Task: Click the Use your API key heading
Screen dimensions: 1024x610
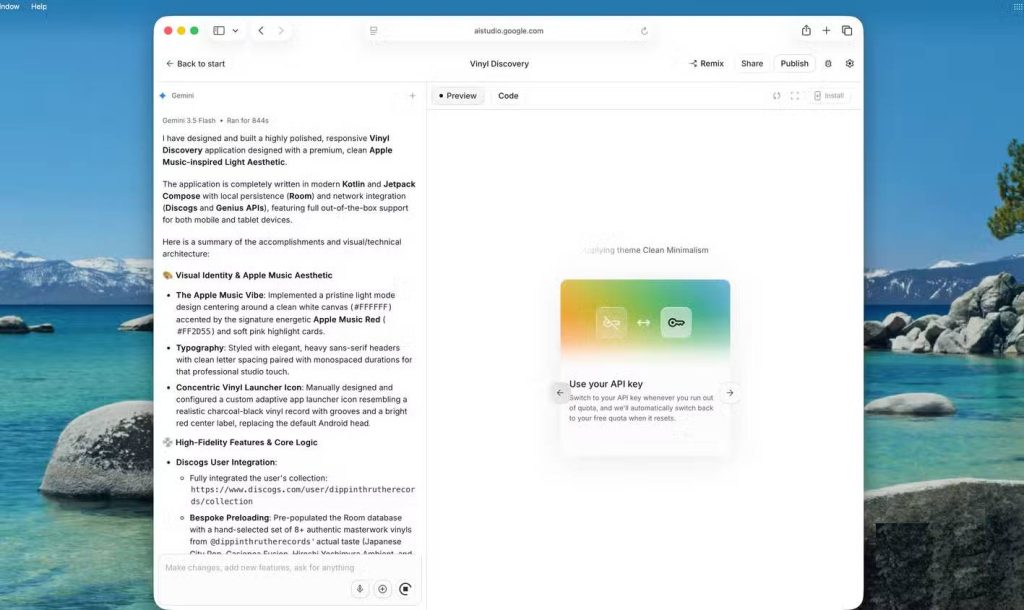Action: [x=606, y=384]
